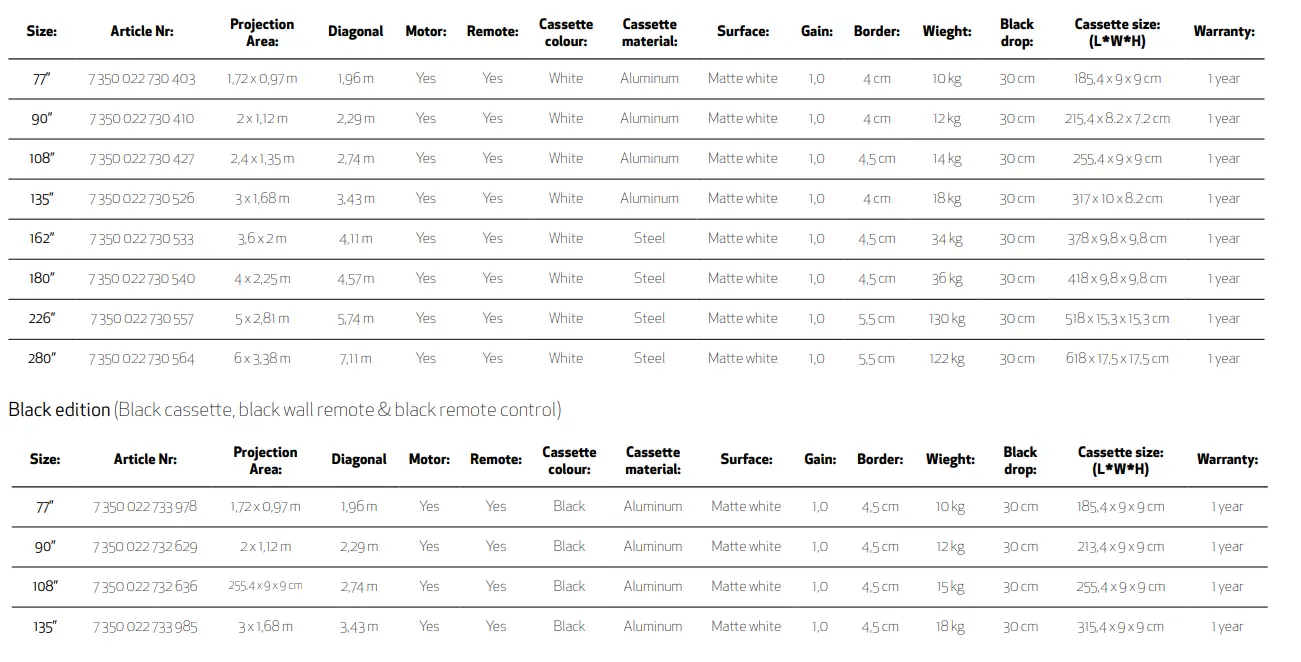Screen dimensions: 1301x662
Task: Click the Warranty header in top table
Action: tap(1224, 31)
